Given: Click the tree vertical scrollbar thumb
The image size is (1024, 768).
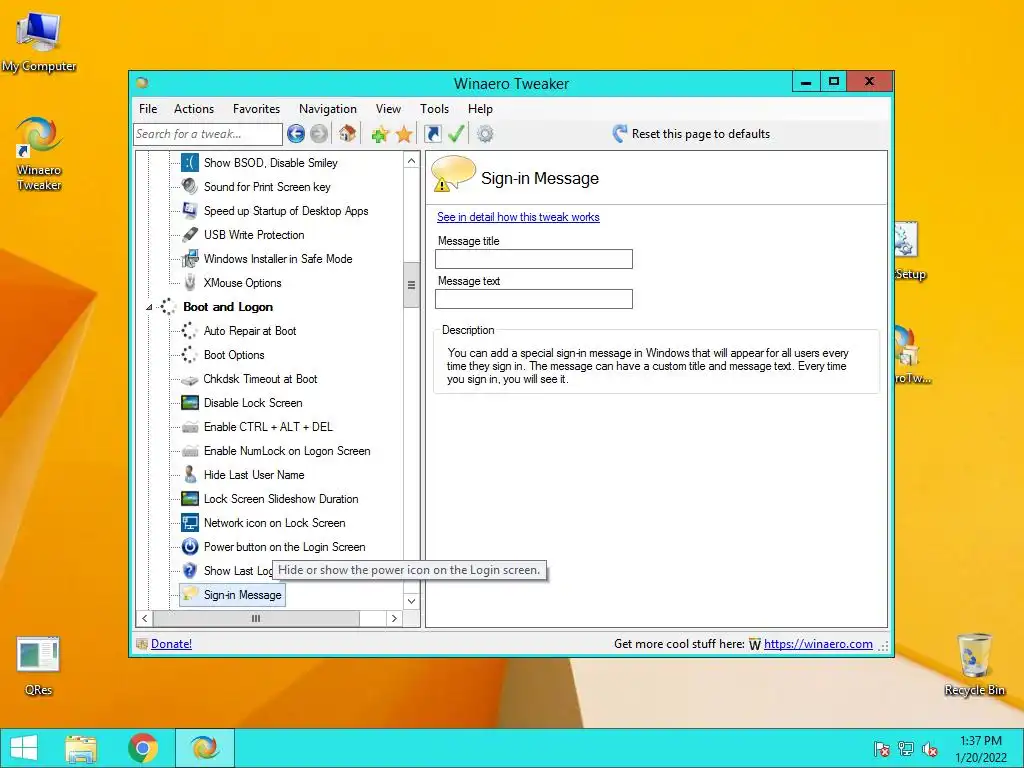Looking at the screenshot, I should 411,285.
